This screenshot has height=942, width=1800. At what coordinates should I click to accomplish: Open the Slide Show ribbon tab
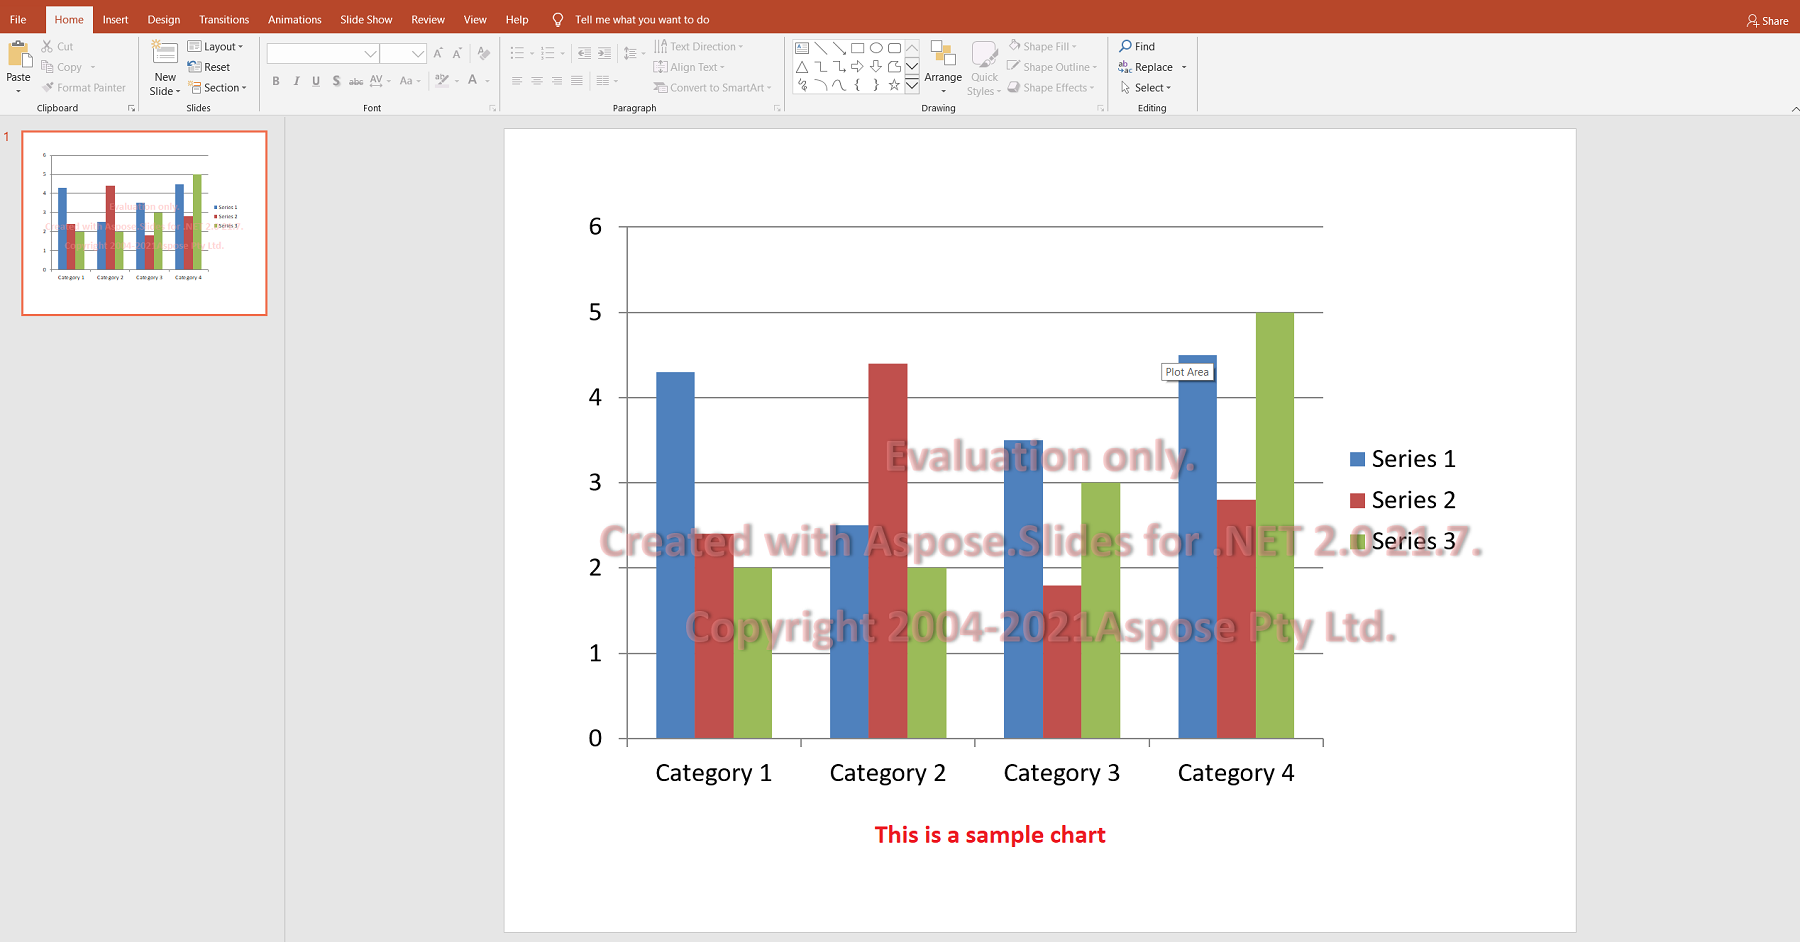366,20
